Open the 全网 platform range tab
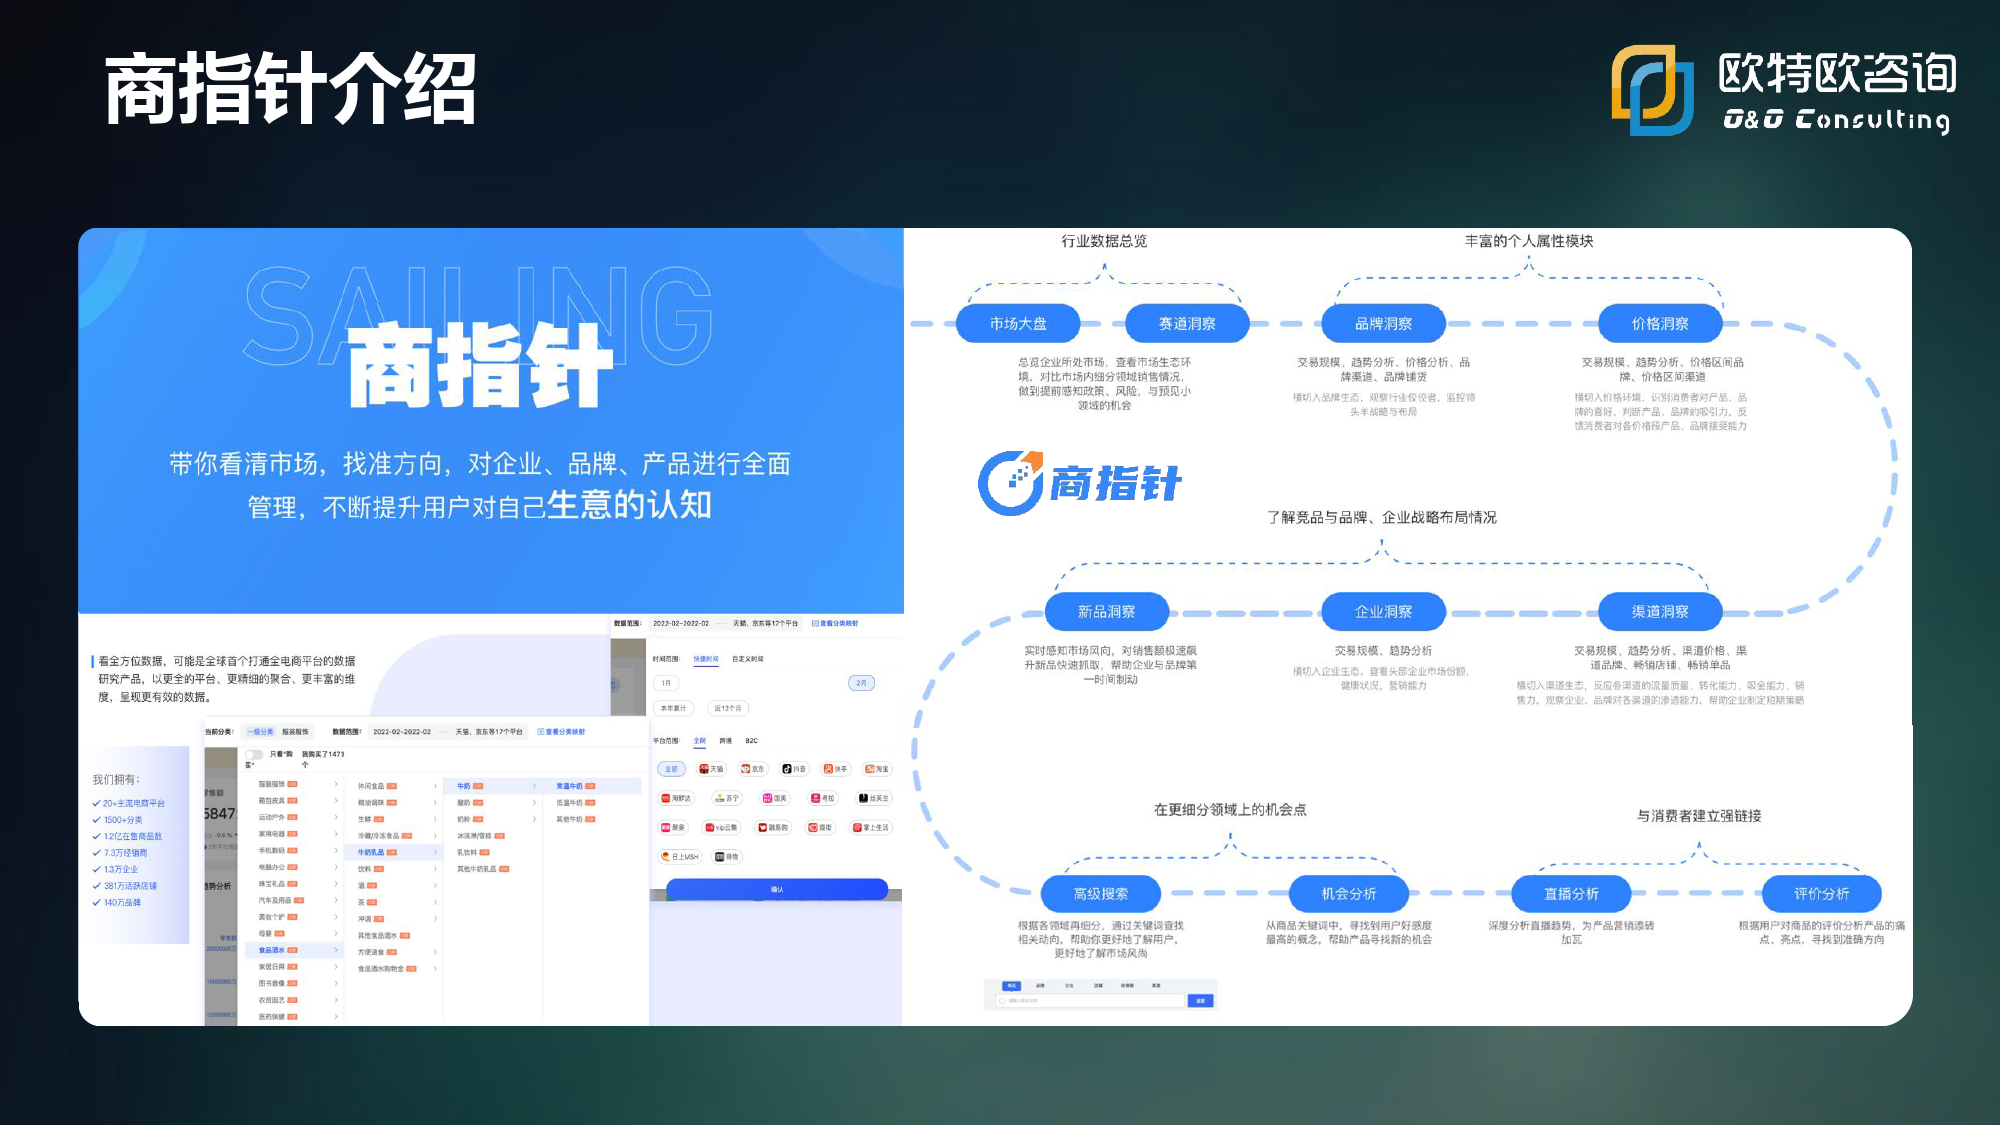The height and width of the screenshot is (1125, 2000). click(x=700, y=741)
